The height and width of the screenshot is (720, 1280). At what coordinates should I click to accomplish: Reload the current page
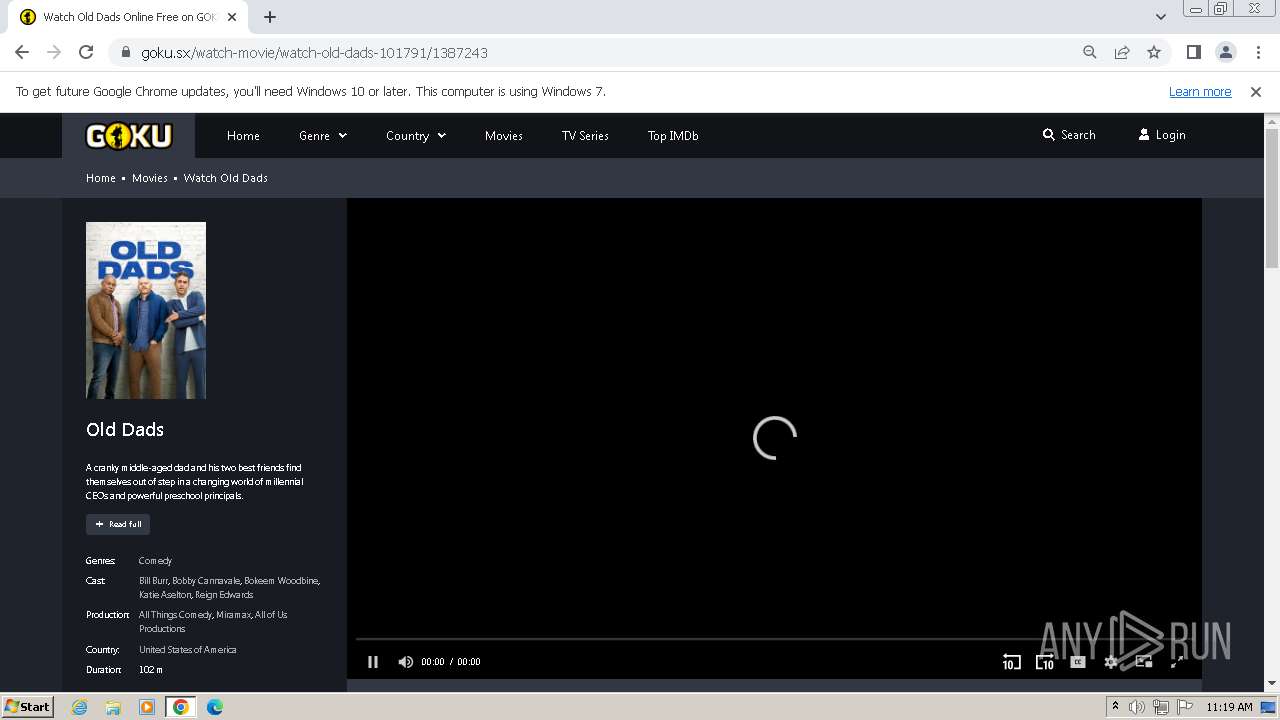tap(86, 52)
